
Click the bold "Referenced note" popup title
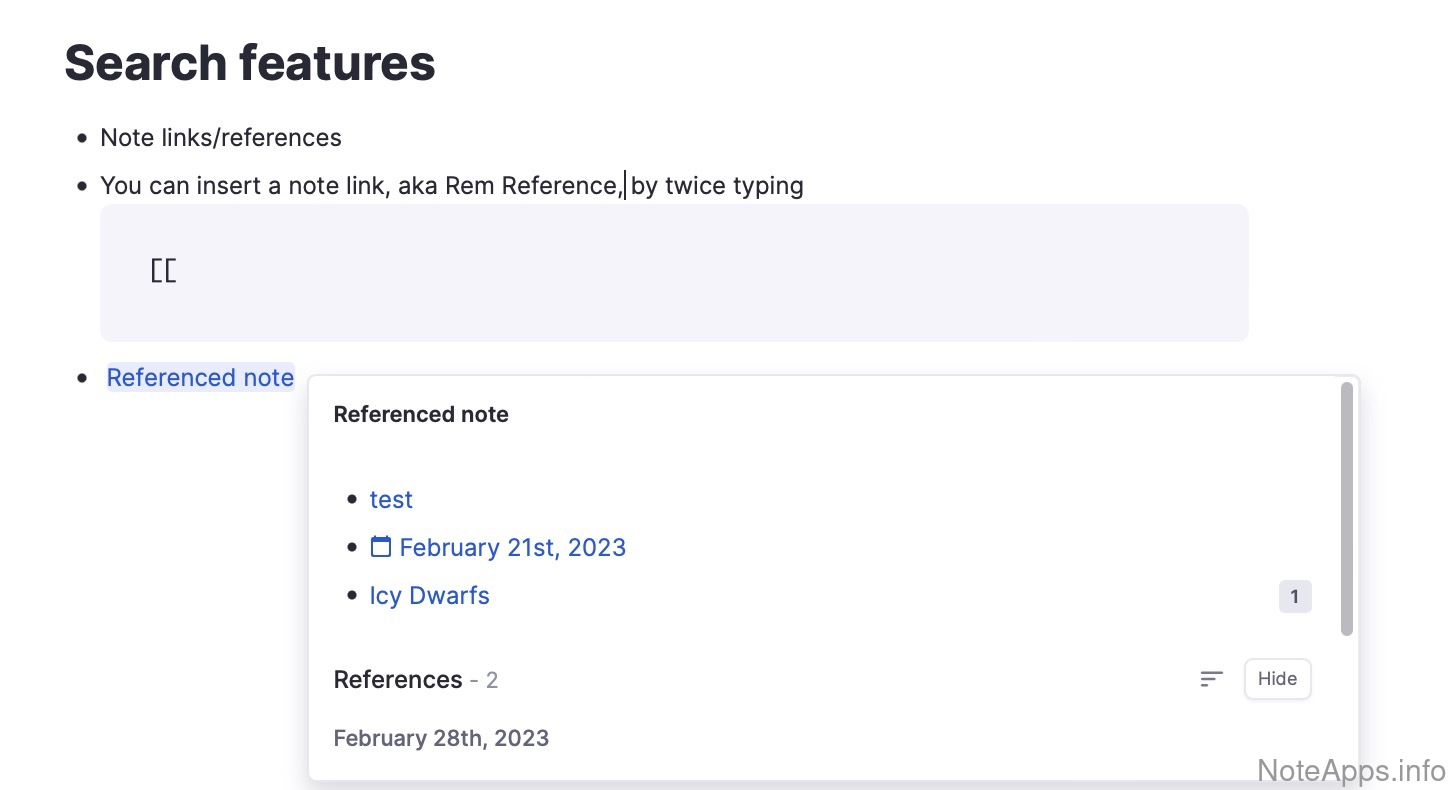click(421, 414)
